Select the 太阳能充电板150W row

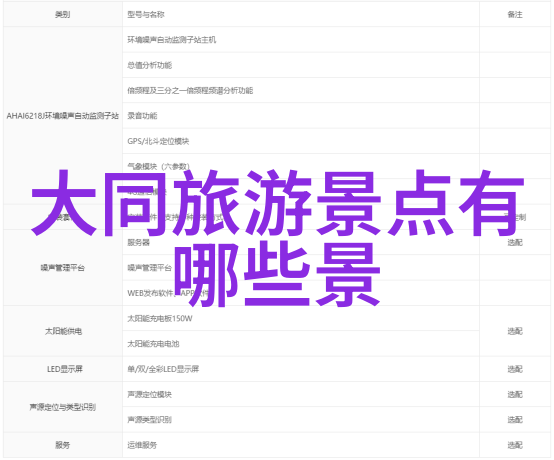[x=301, y=319]
